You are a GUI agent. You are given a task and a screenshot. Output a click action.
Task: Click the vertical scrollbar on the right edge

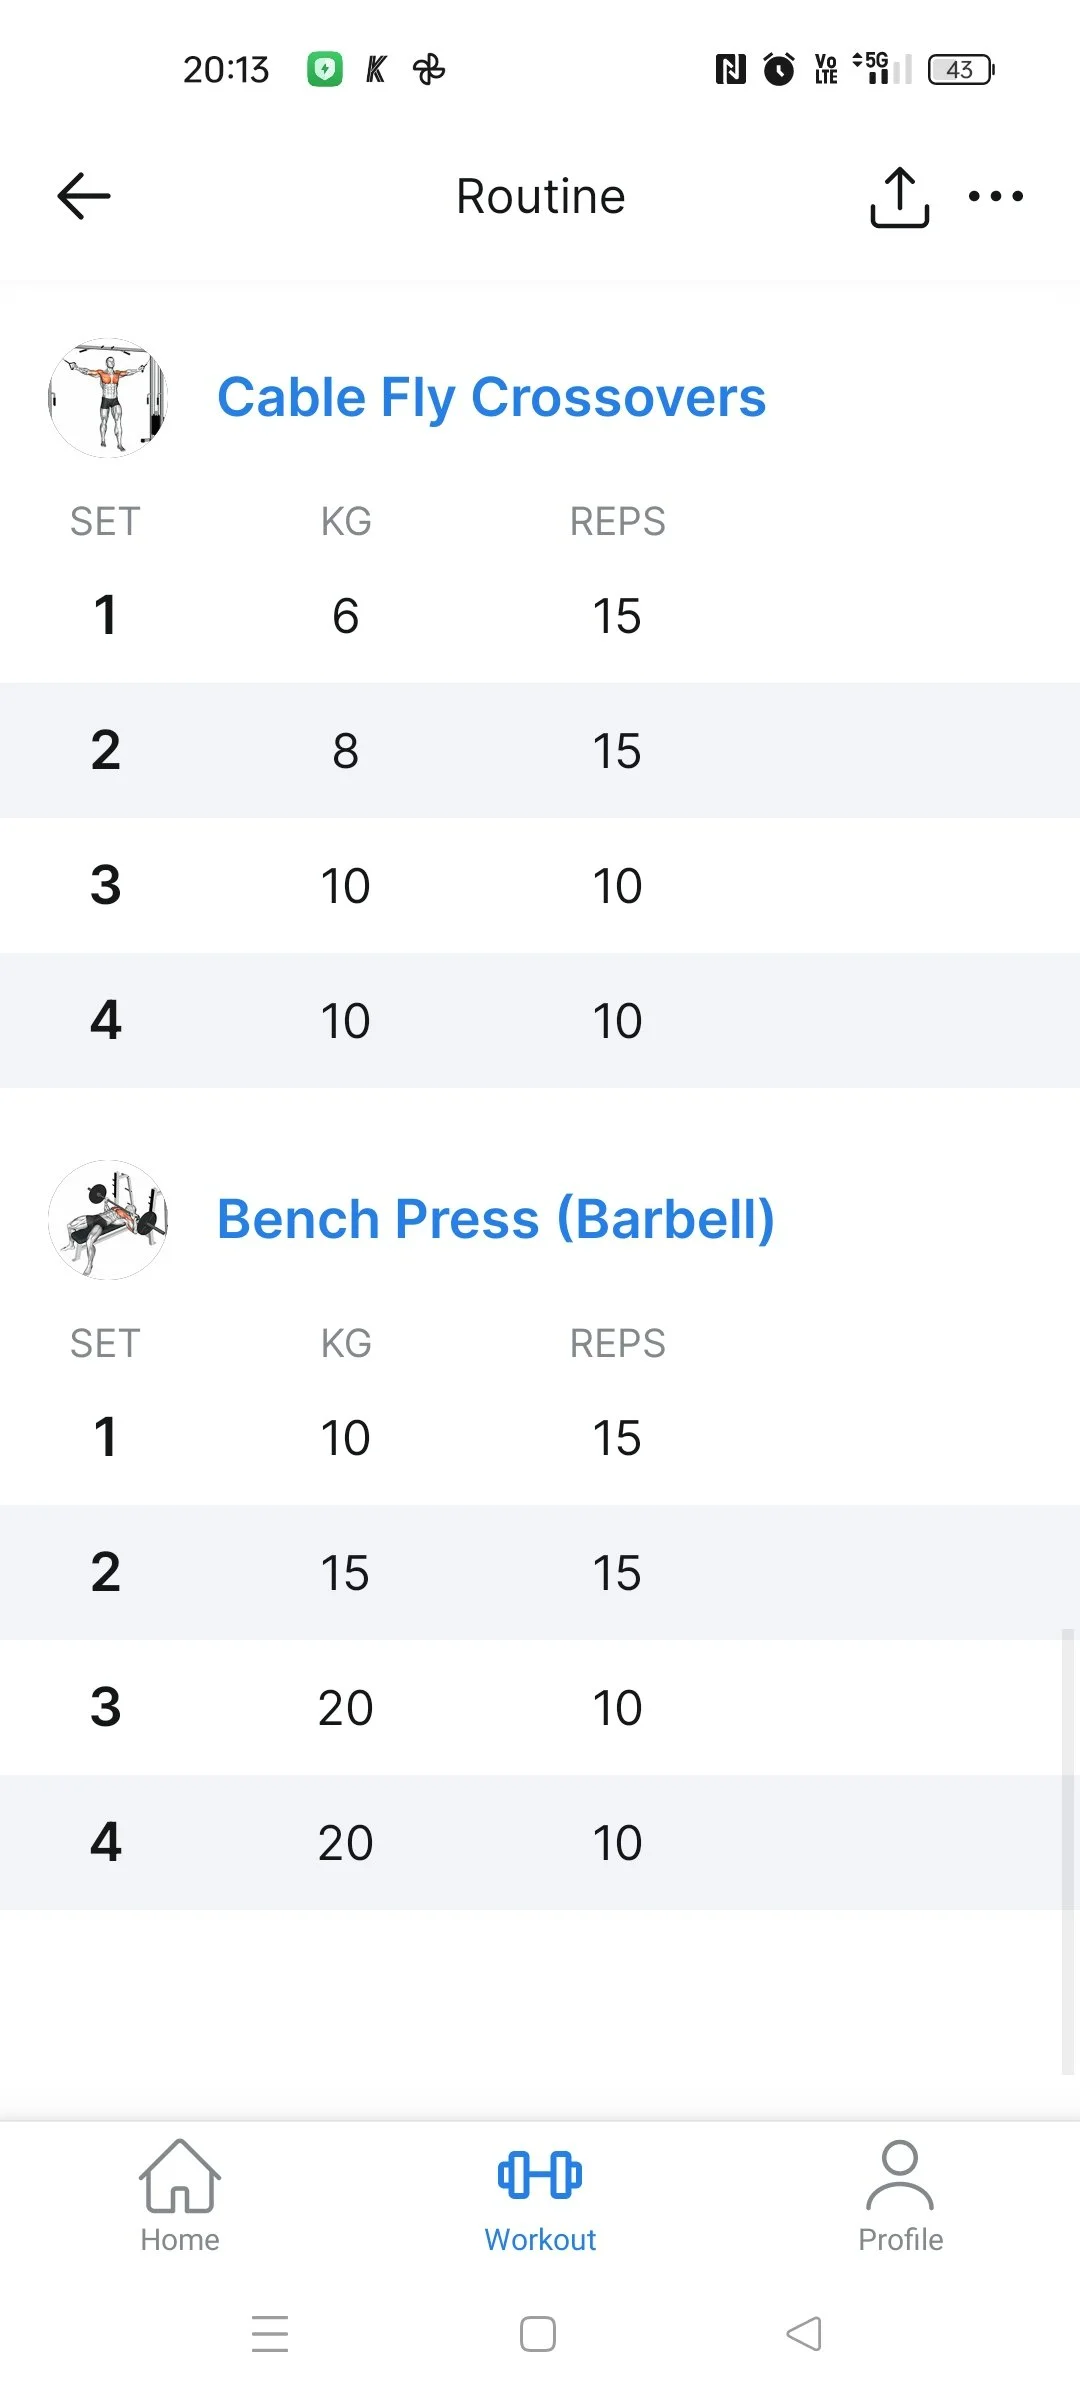point(1067,1850)
